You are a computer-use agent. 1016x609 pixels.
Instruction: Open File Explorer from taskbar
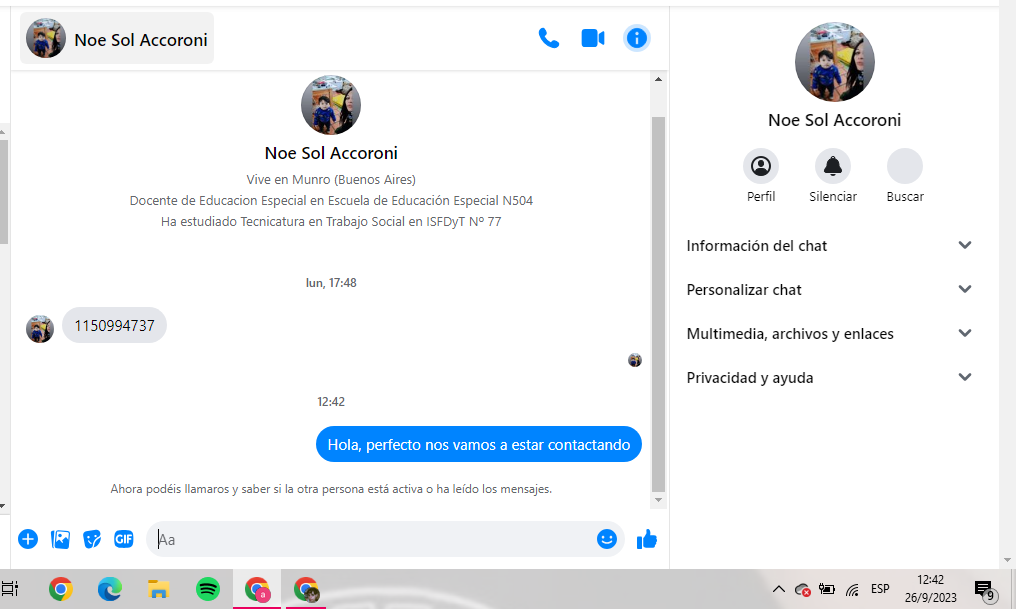pos(159,590)
